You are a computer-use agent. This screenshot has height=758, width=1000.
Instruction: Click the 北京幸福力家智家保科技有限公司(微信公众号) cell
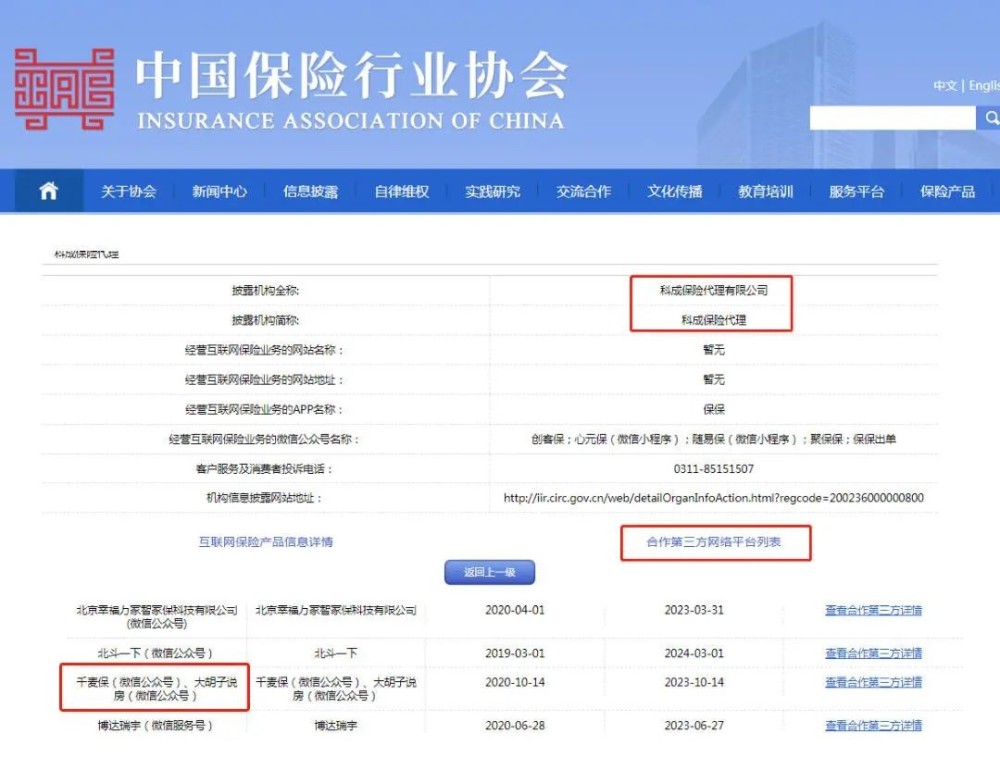point(156,616)
